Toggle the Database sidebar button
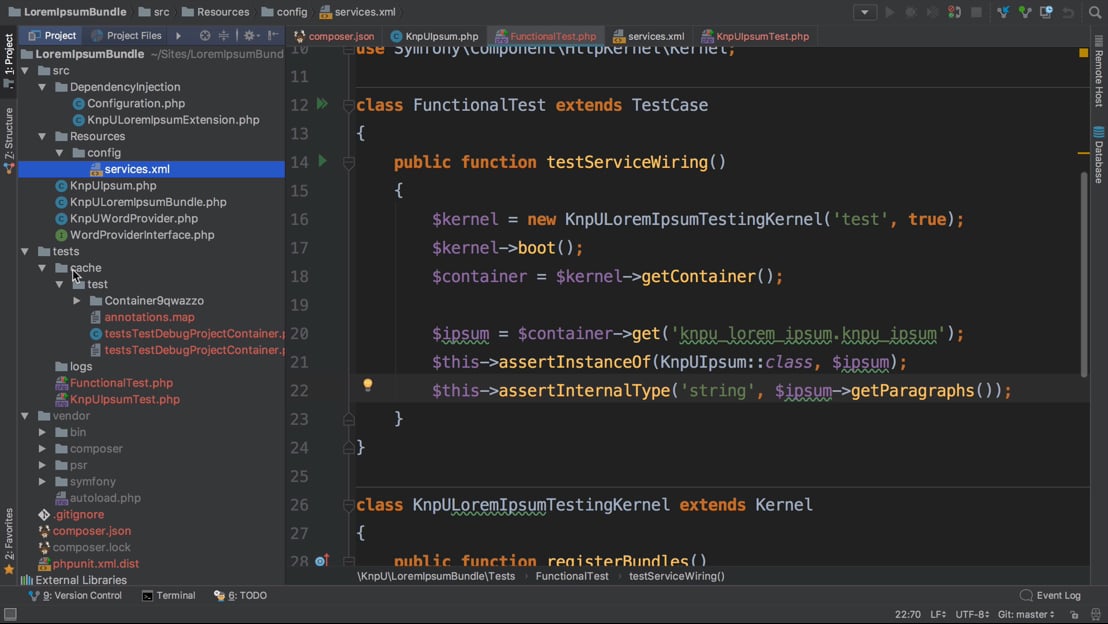Screen dimensions: 1108x624 tap(1099, 154)
